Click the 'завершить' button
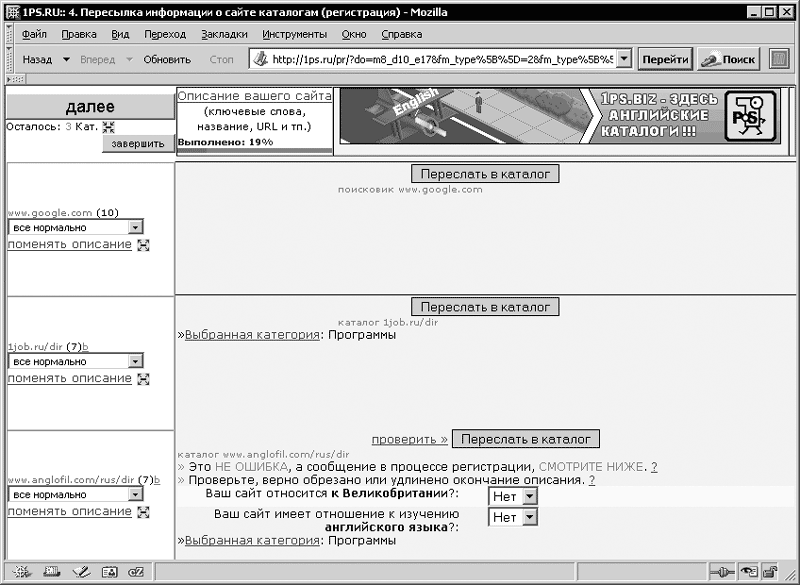This screenshot has width=800, height=585. click(138, 143)
